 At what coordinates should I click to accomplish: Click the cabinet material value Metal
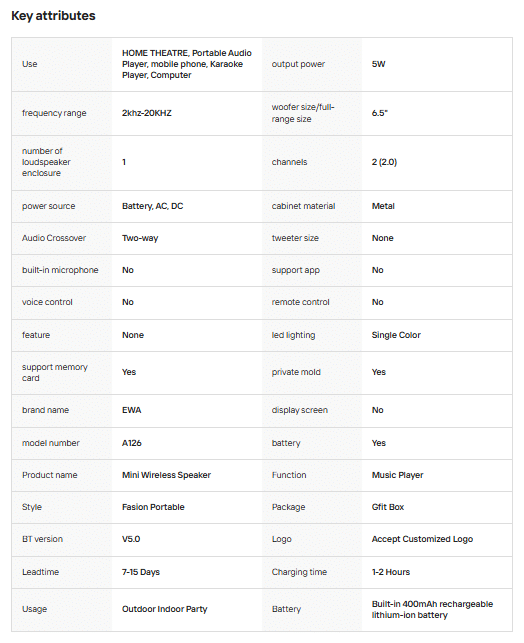point(383,206)
